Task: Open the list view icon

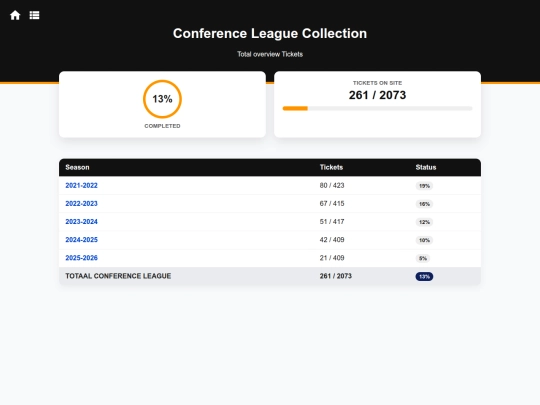Action: click(34, 15)
